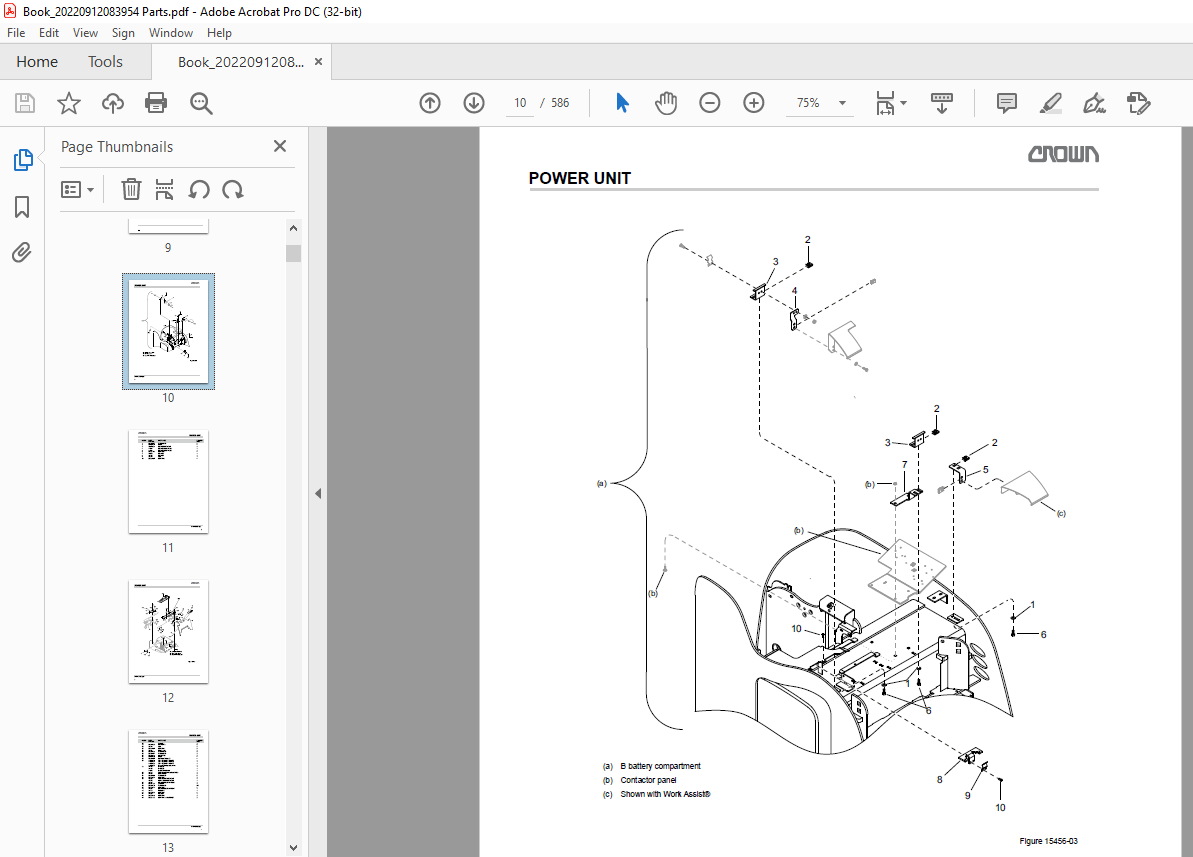Switch to the Tools tab
1193x857 pixels.
105,62
